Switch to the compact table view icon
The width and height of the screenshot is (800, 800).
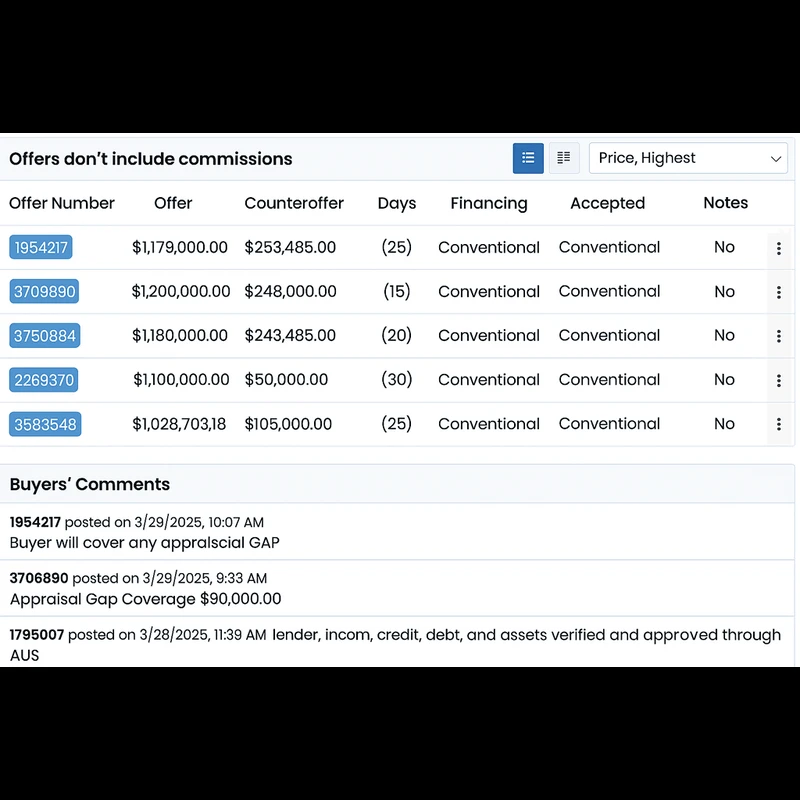(x=564, y=158)
